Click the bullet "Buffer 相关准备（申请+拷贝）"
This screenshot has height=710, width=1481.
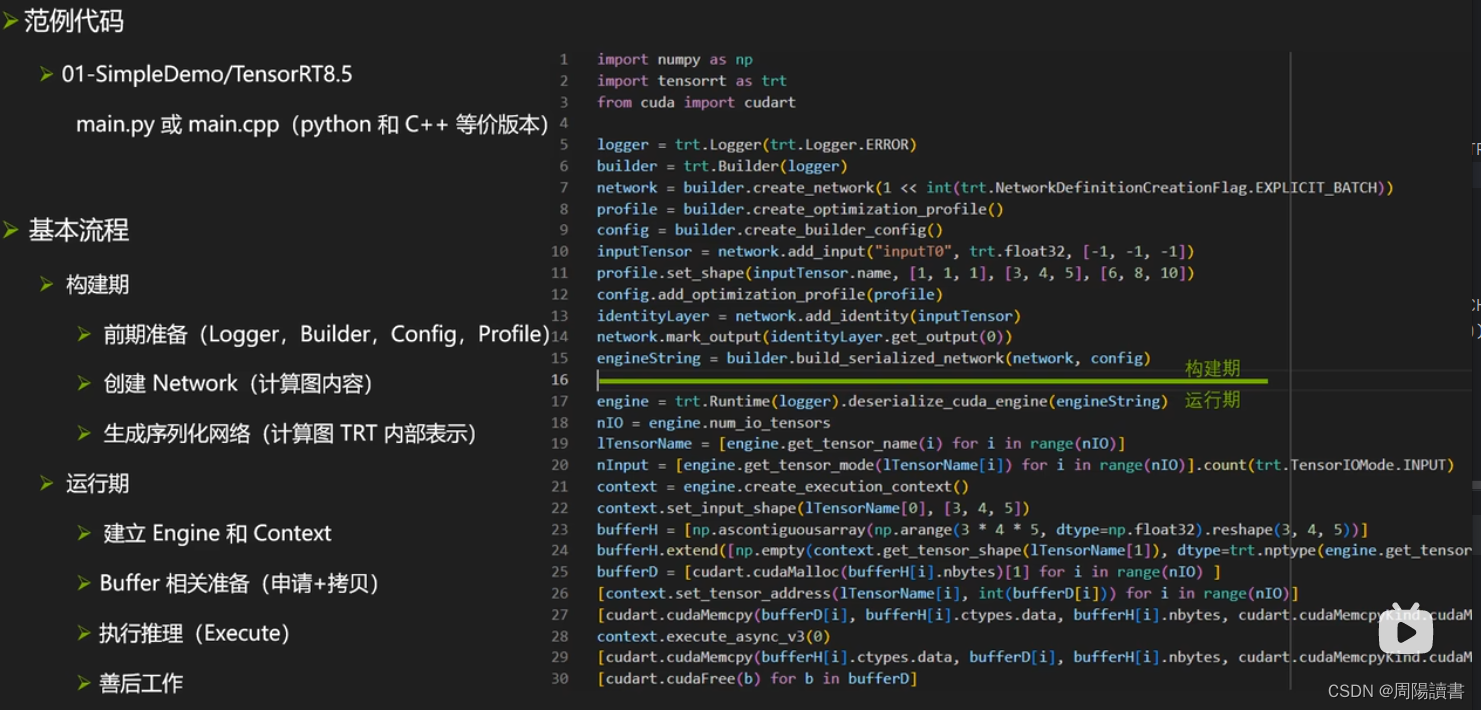(240, 583)
